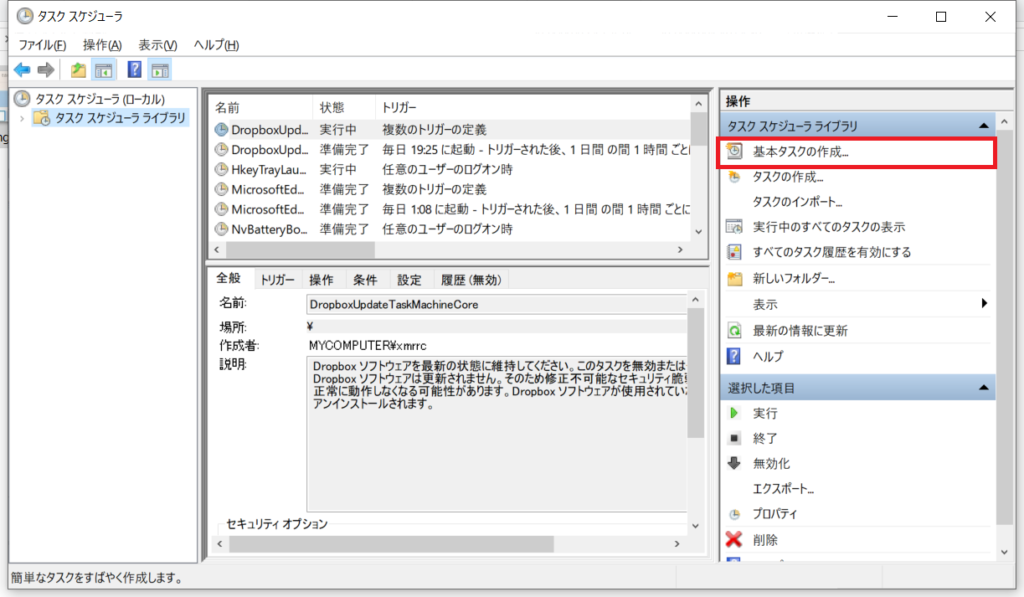
Task: Expand タスク スケジューラ ライブラリ tree node
Action: 22,118
